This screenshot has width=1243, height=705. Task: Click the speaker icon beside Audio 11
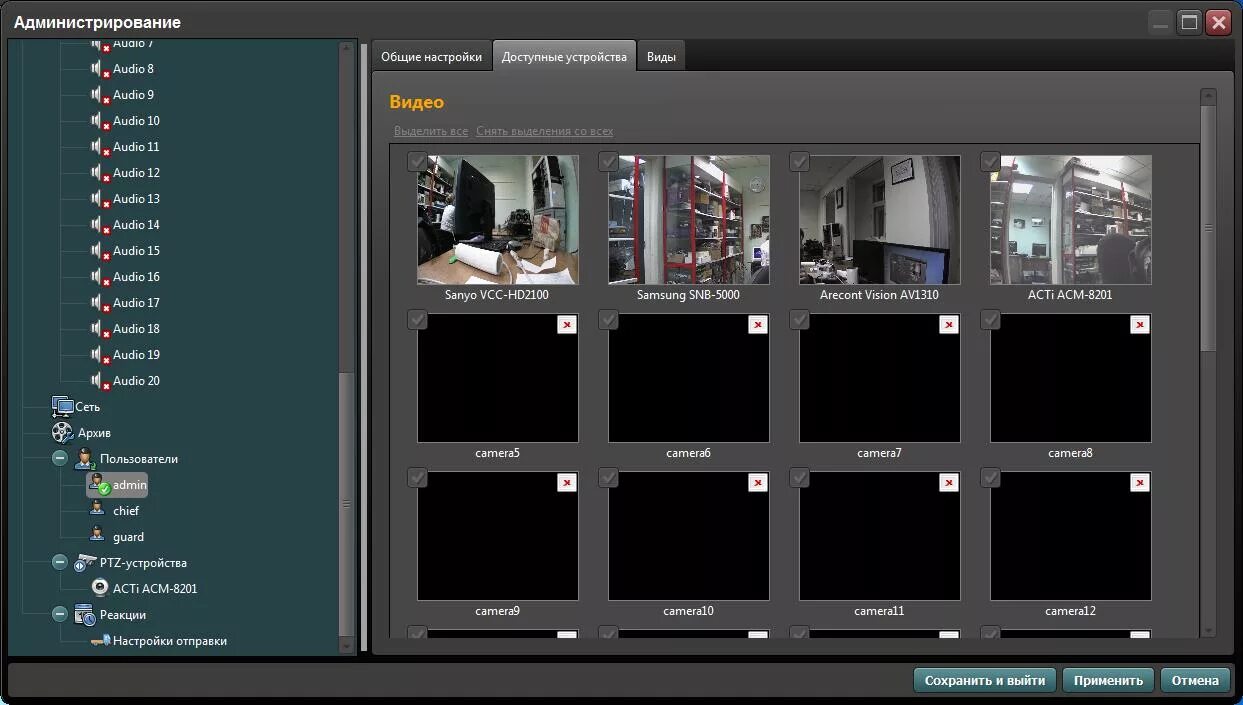(99, 147)
